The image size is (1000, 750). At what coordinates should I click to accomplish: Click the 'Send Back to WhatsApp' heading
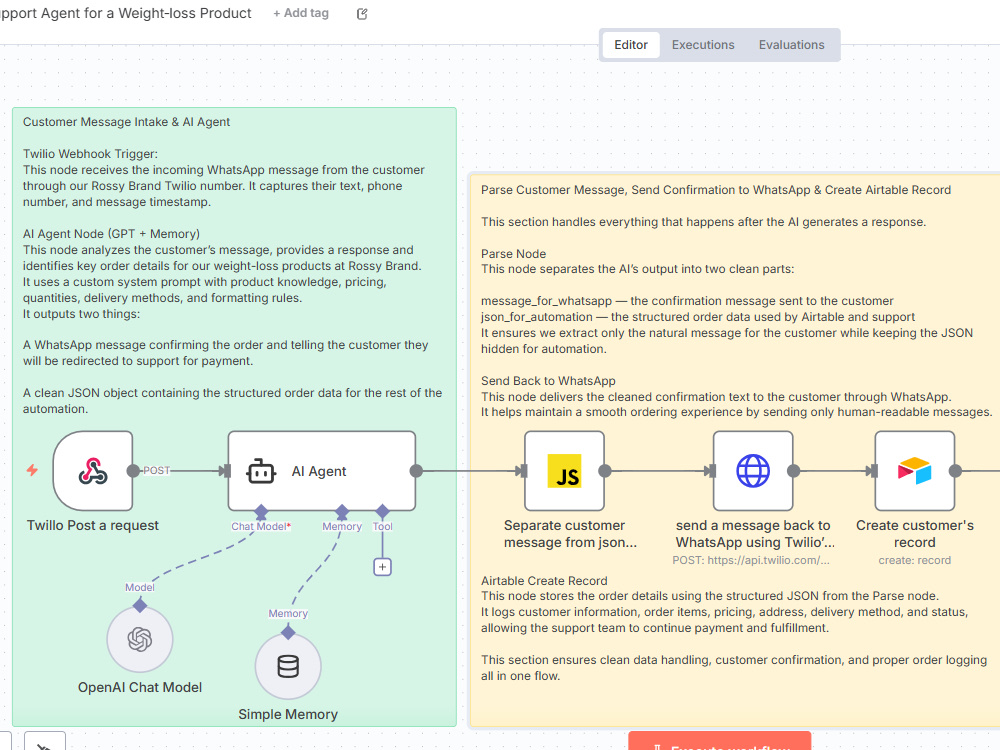(x=548, y=381)
